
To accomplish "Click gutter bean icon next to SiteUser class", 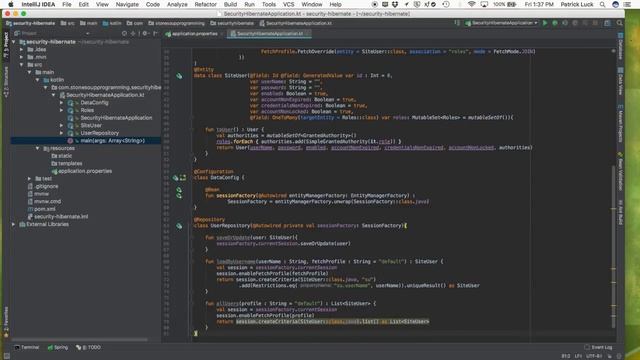I will point(179,76).
